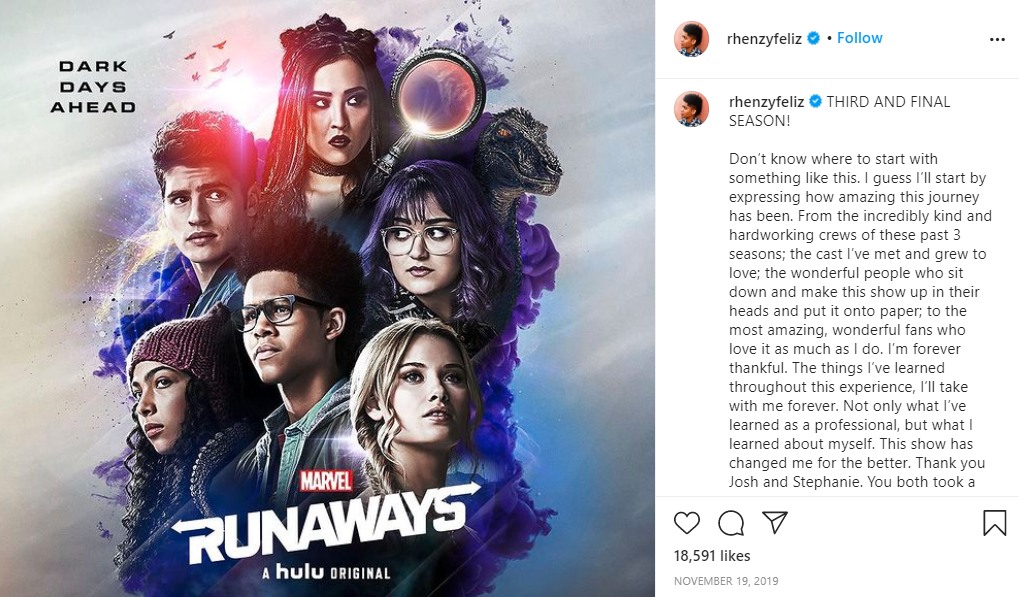
Task: Open more options three-dot menu
Action: (x=997, y=40)
